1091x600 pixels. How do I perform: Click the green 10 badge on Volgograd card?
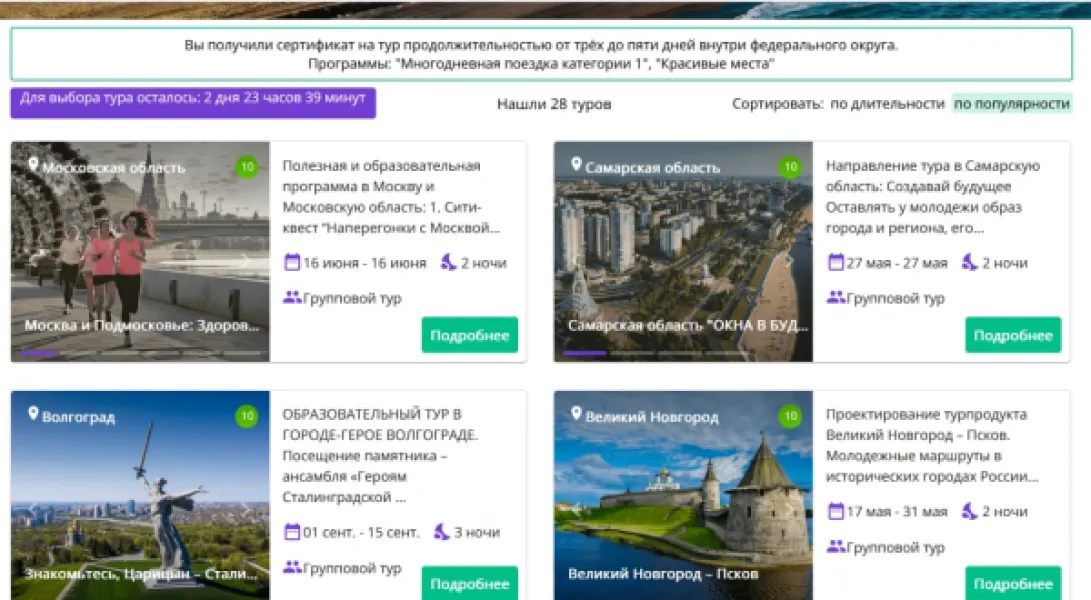(247, 416)
